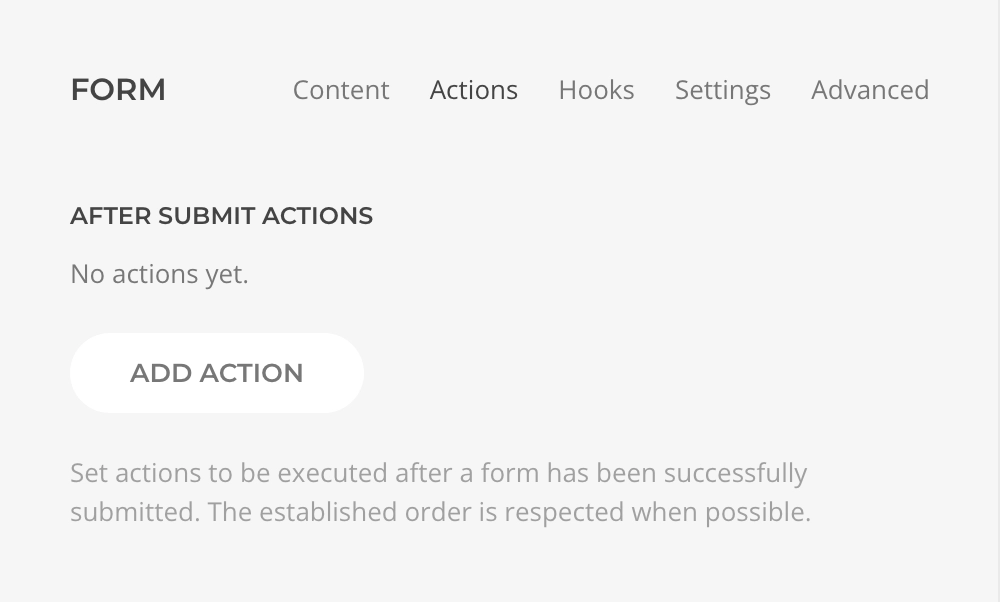Return to the Actions view
The height and width of the screenshot is (602, 1000).
473,90
